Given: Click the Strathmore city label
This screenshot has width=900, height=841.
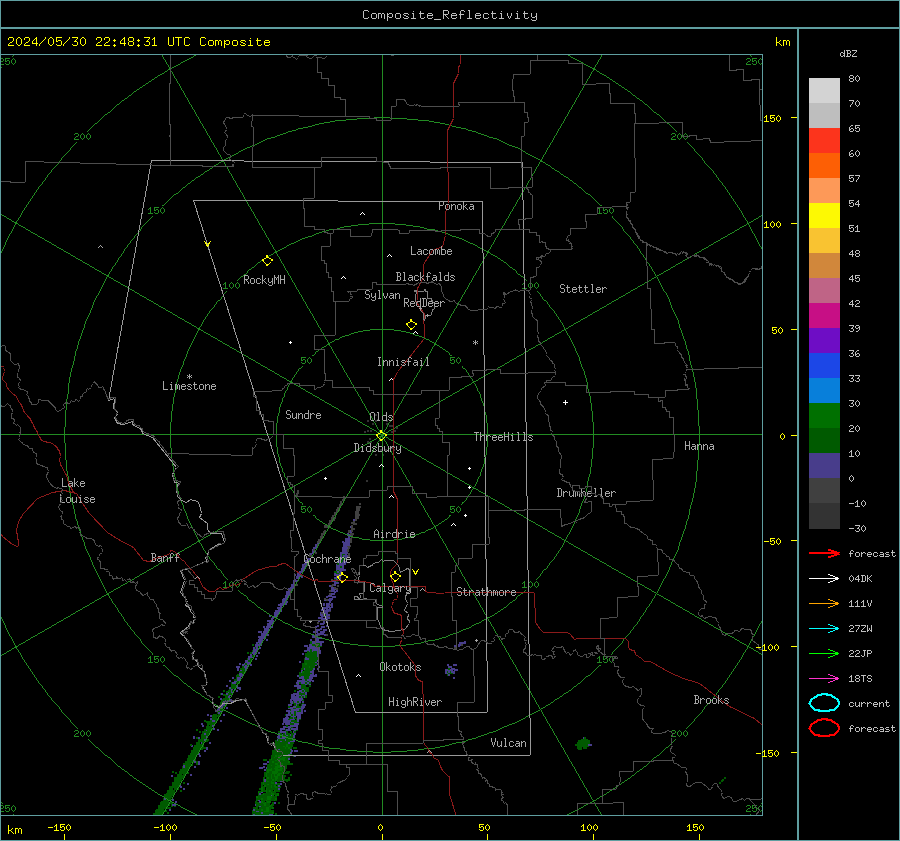Looking at the screenshot, I should coord(486,592).
